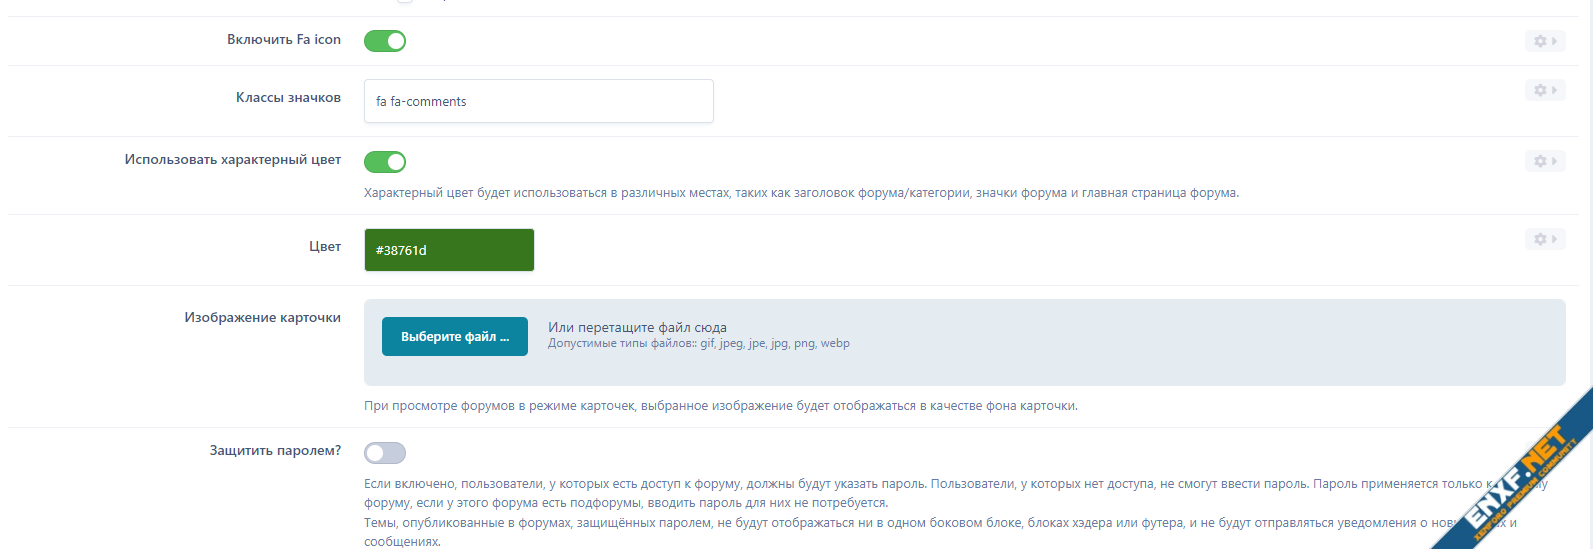
Task: Click the Защитить паролем? label
Action: (x=275, y=451)
